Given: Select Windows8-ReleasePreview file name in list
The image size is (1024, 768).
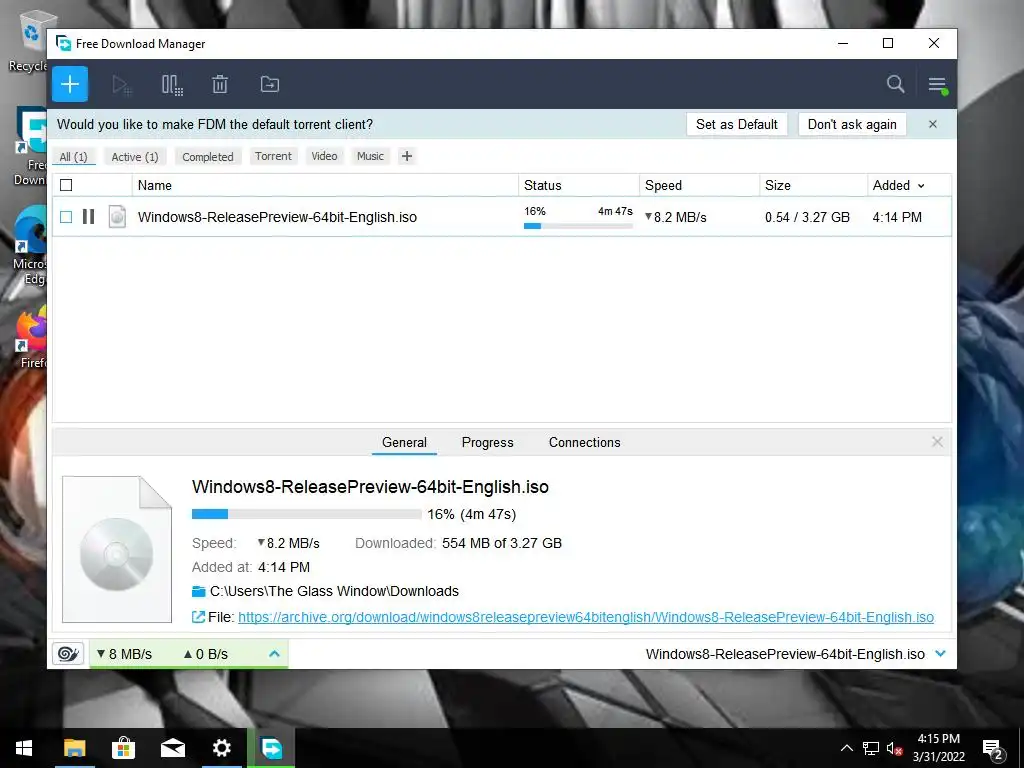Looking at the screenshot, I should click(277, 217).
